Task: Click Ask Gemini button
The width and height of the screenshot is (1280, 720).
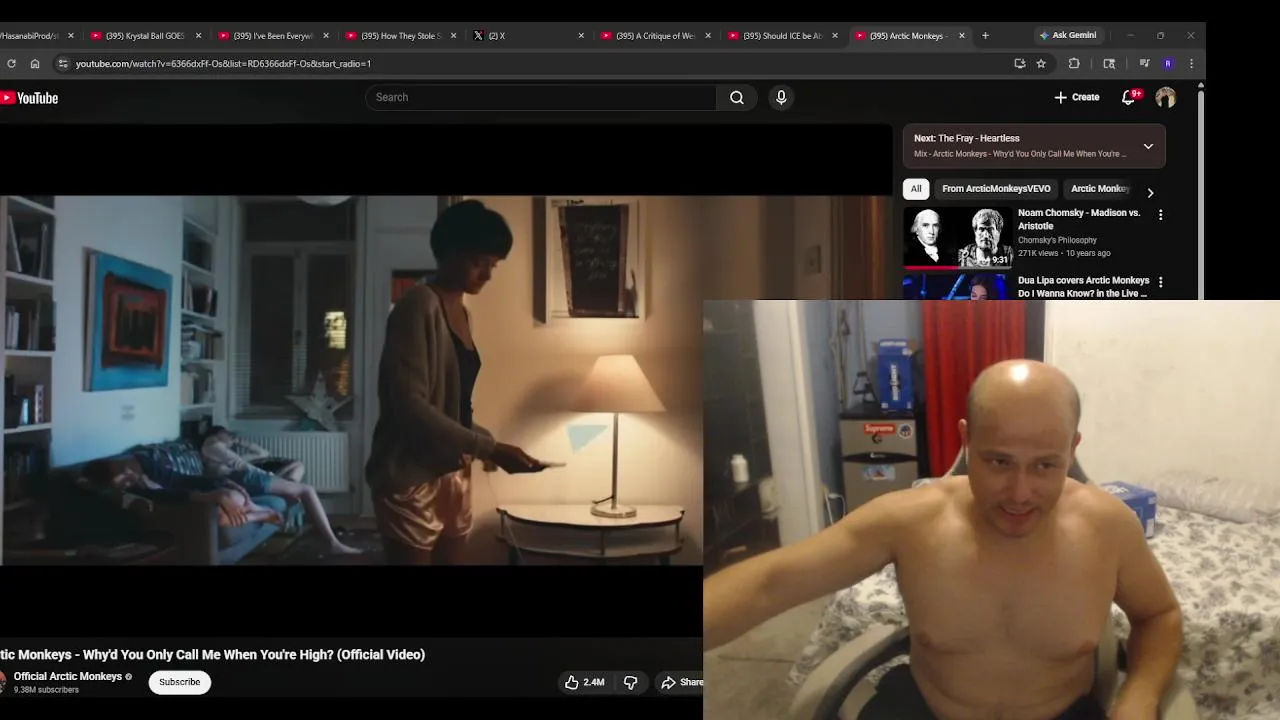Action: coord(1067,35)
